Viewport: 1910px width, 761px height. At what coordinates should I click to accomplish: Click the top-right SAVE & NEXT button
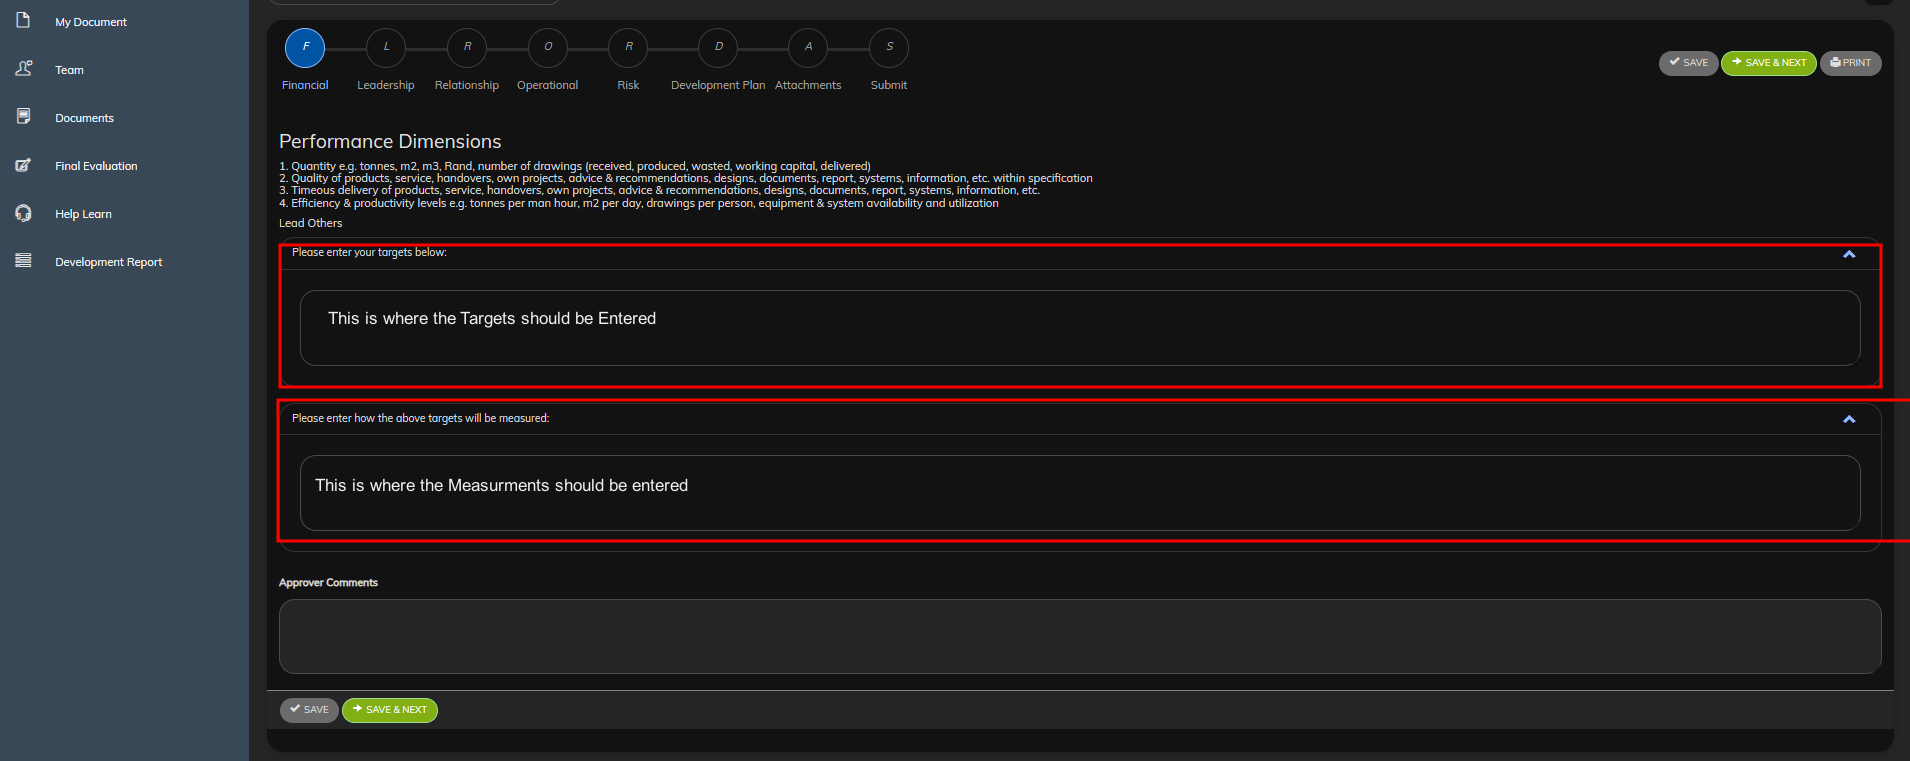coord(1768,63)
